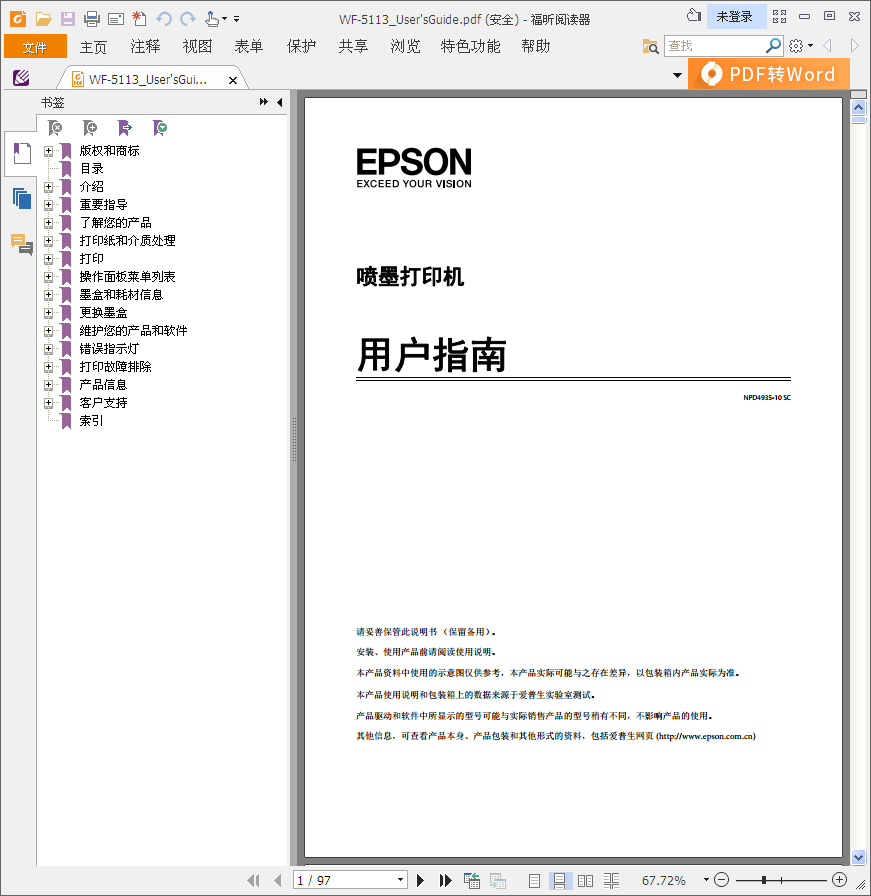
Task: Click the zoom in plus button
Action: click(839, 879)
